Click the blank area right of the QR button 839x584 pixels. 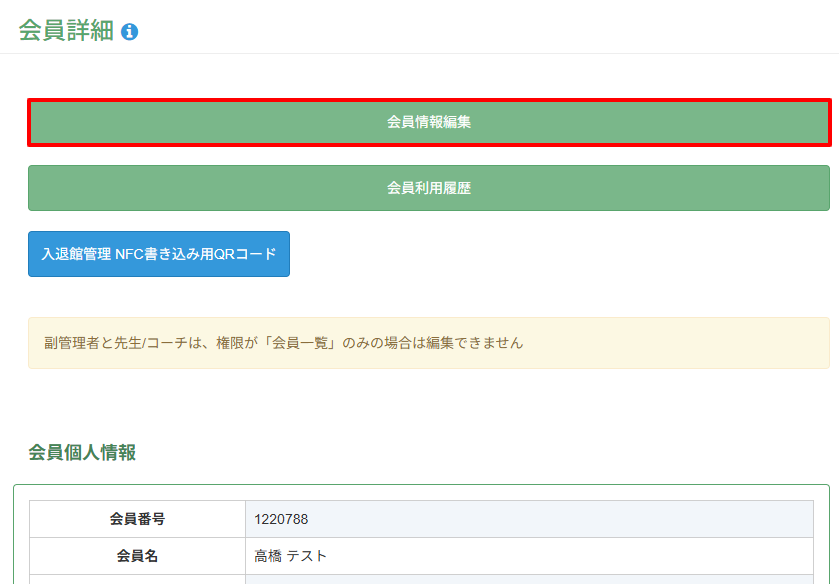[560, 255]
